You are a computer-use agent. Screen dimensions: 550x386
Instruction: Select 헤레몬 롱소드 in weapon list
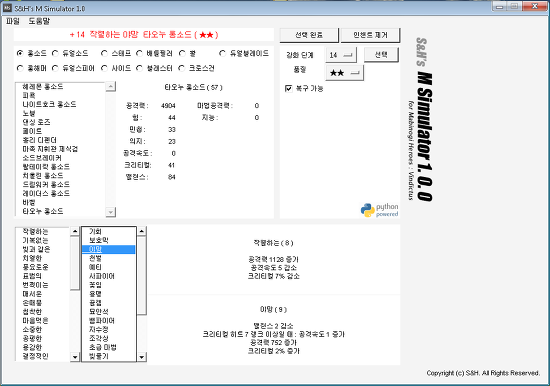coord(43,86)
